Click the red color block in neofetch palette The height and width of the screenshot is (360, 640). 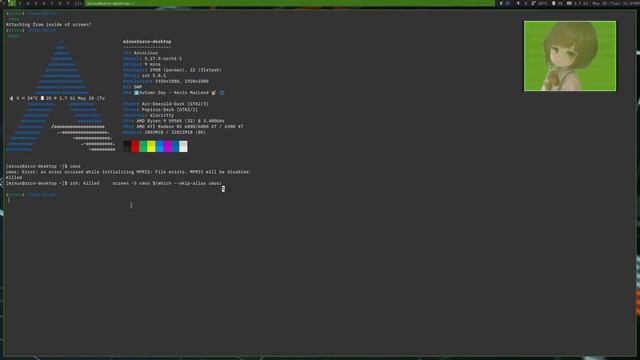click(x=135, y=146)
